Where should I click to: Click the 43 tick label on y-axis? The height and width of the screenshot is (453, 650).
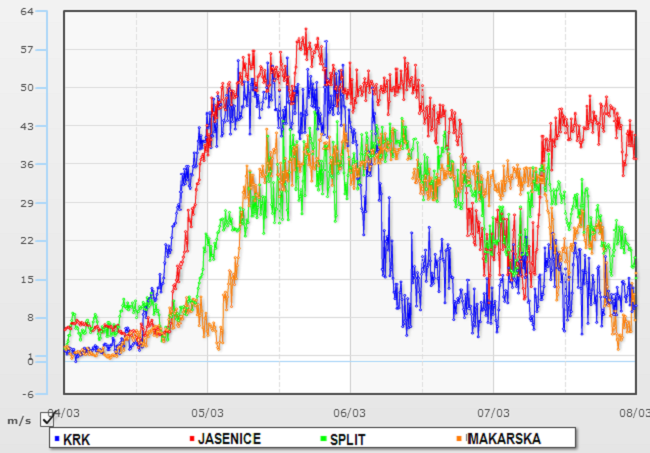[x=27, y=127]
